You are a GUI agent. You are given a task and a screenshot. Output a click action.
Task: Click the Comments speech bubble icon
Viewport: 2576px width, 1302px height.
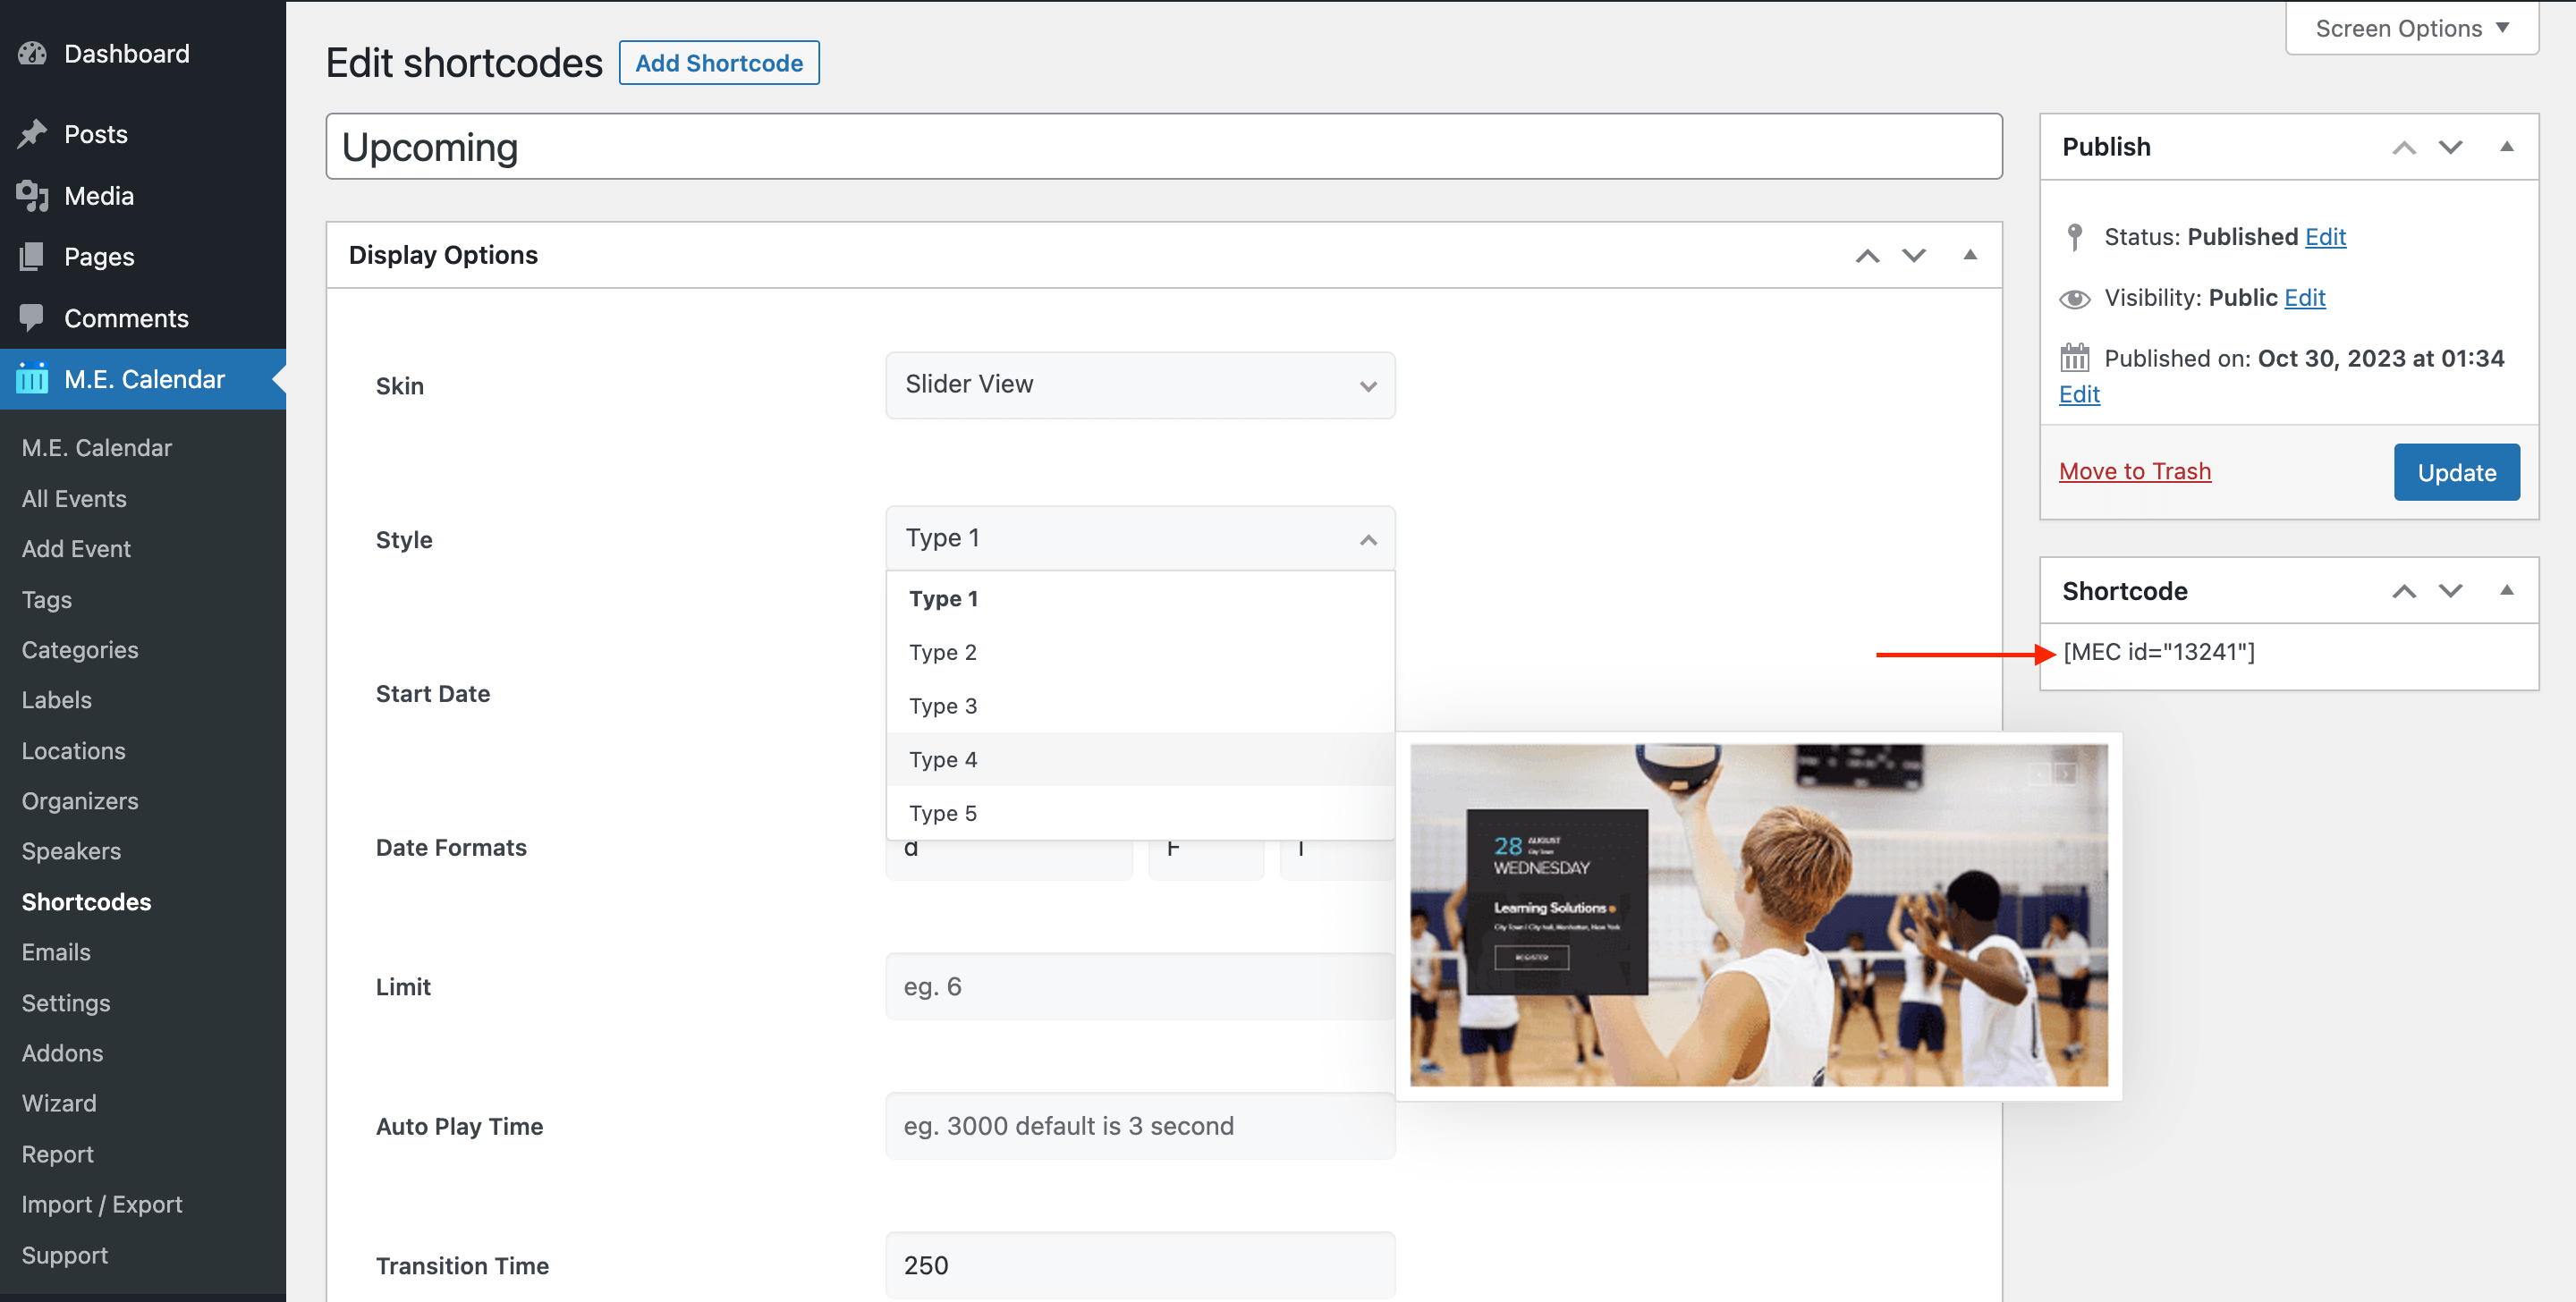pyautogui.click(x=32, y=318)
